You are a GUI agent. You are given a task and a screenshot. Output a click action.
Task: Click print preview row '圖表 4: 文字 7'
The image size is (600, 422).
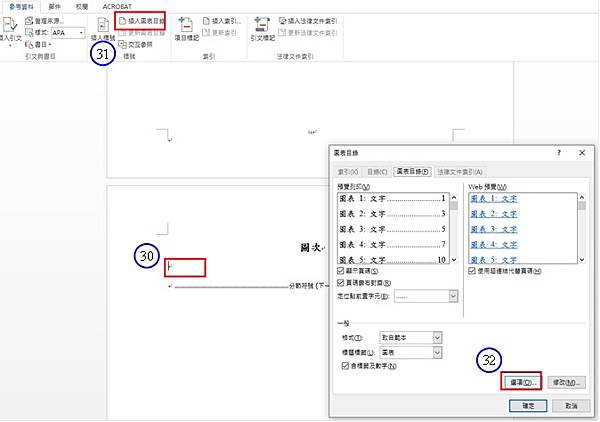point(393,244)
